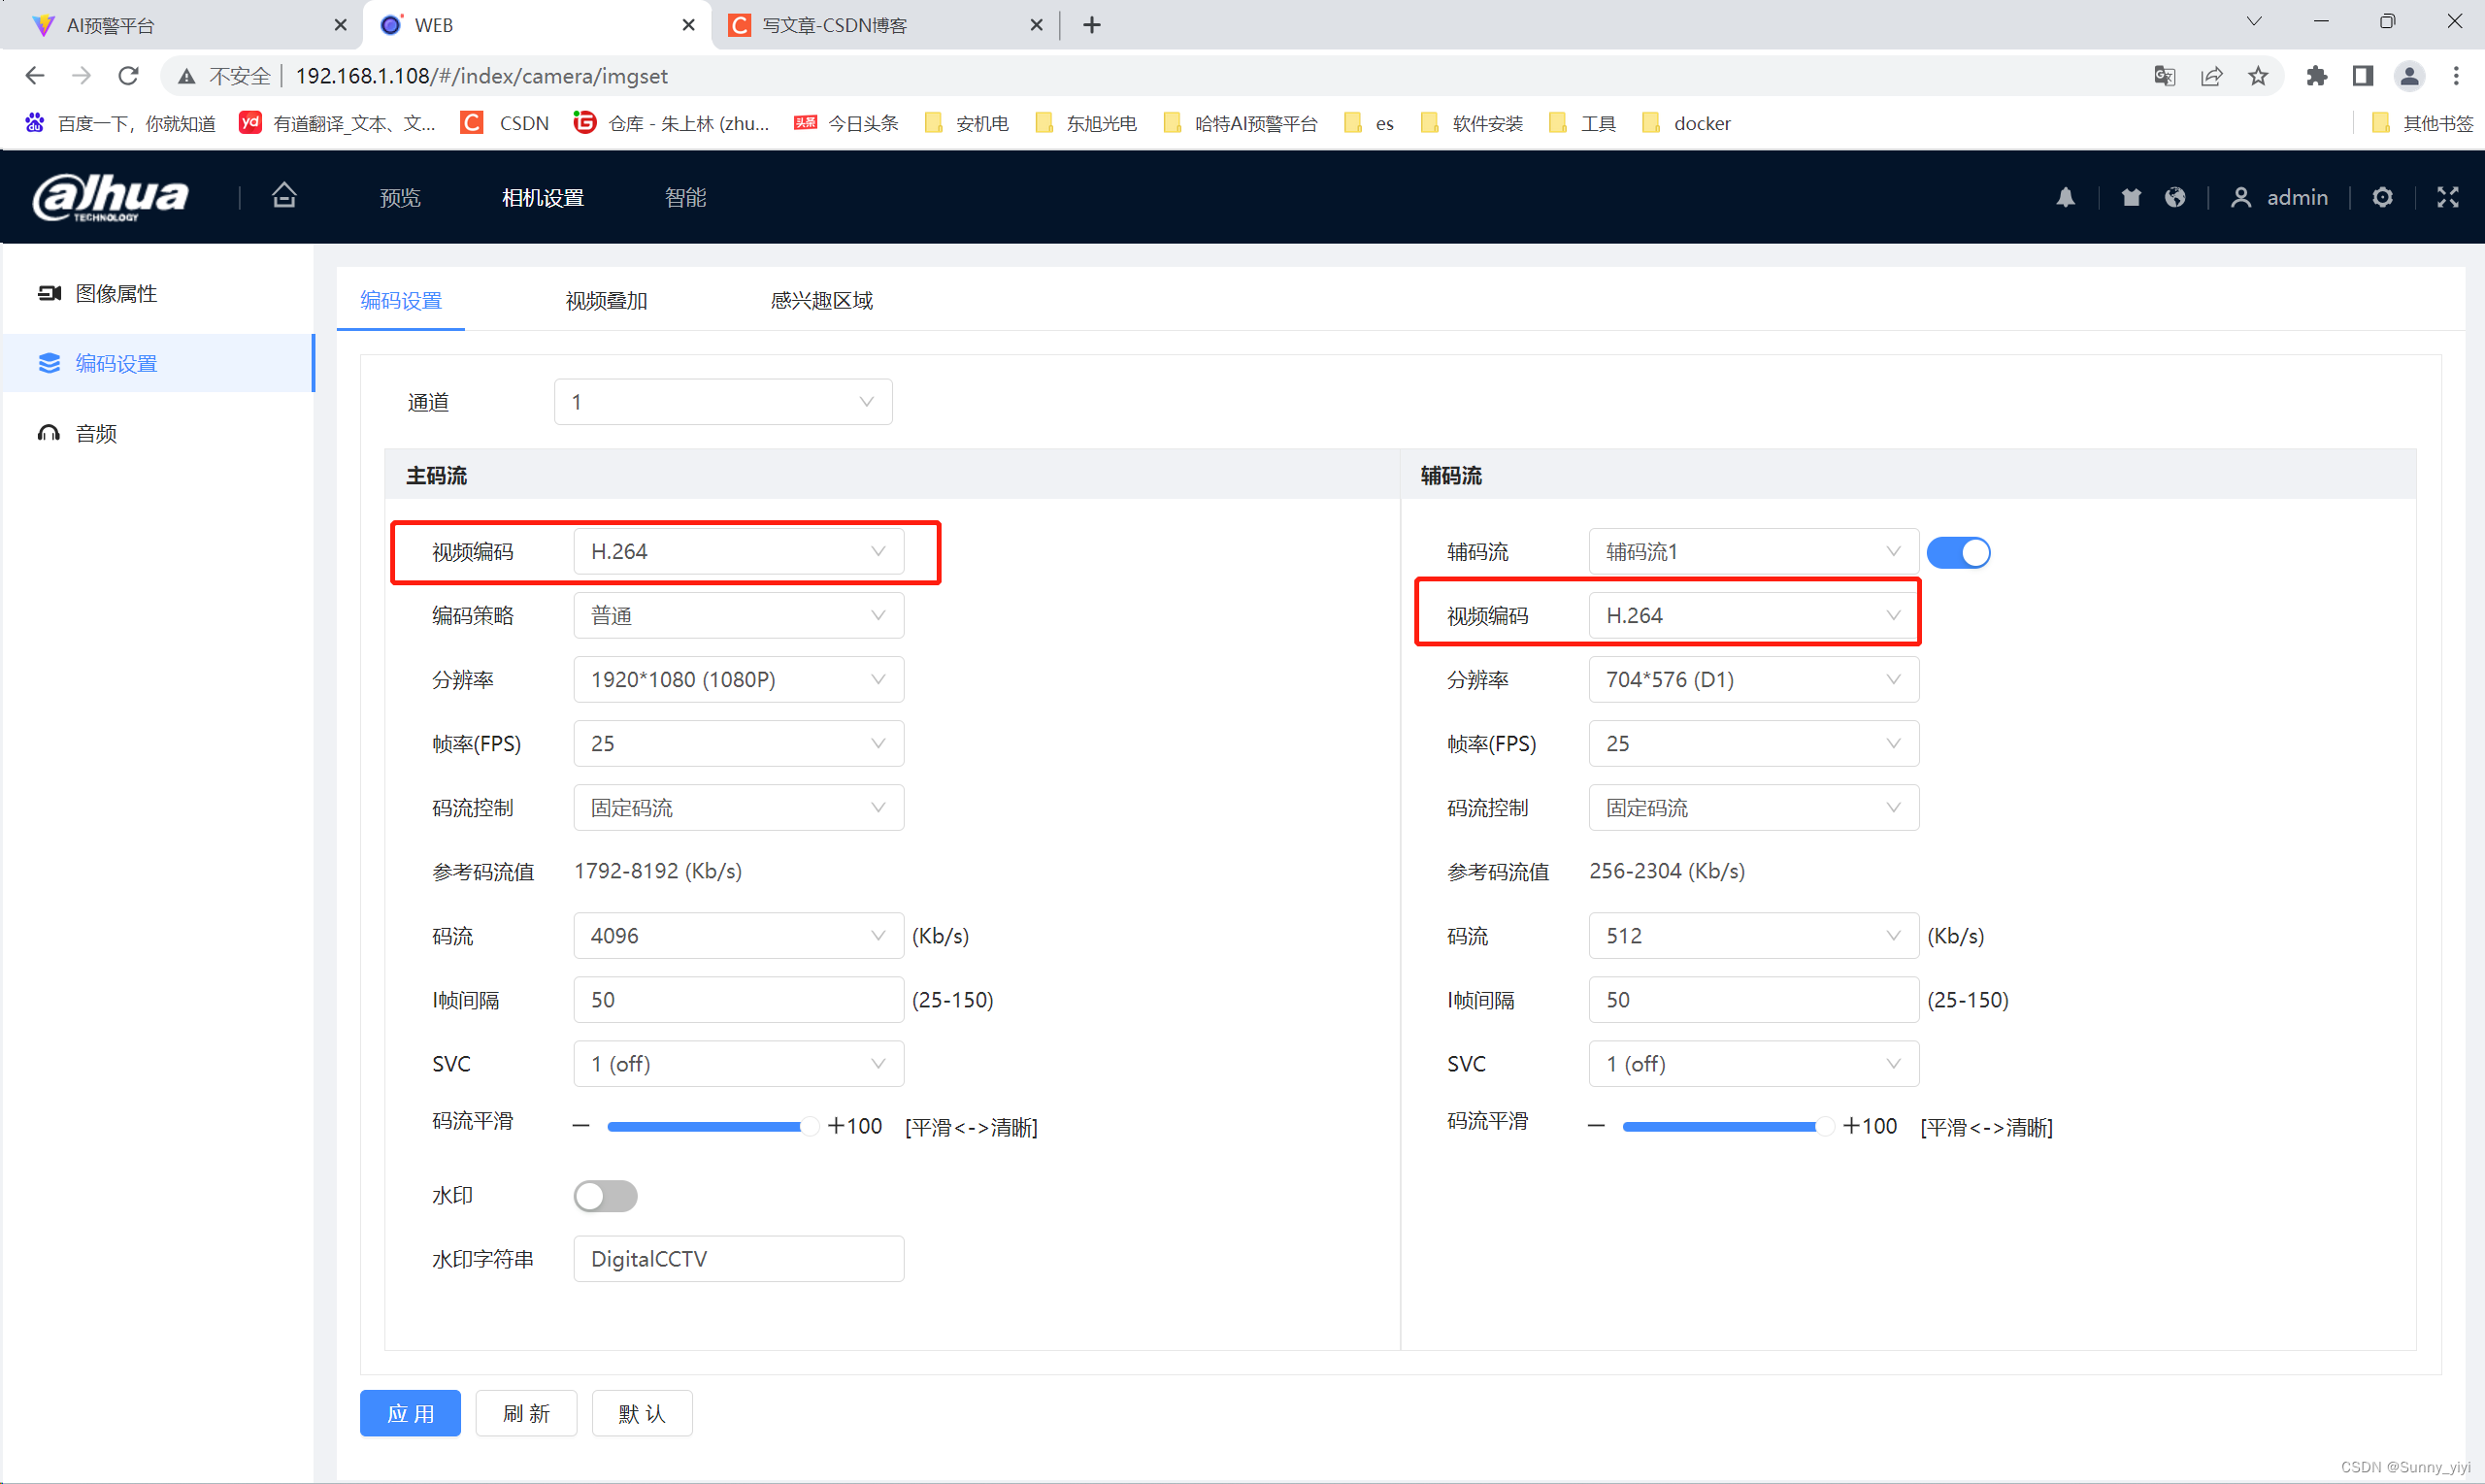
Task: Click the home icon in navigation bar
Action: [284, 196]
